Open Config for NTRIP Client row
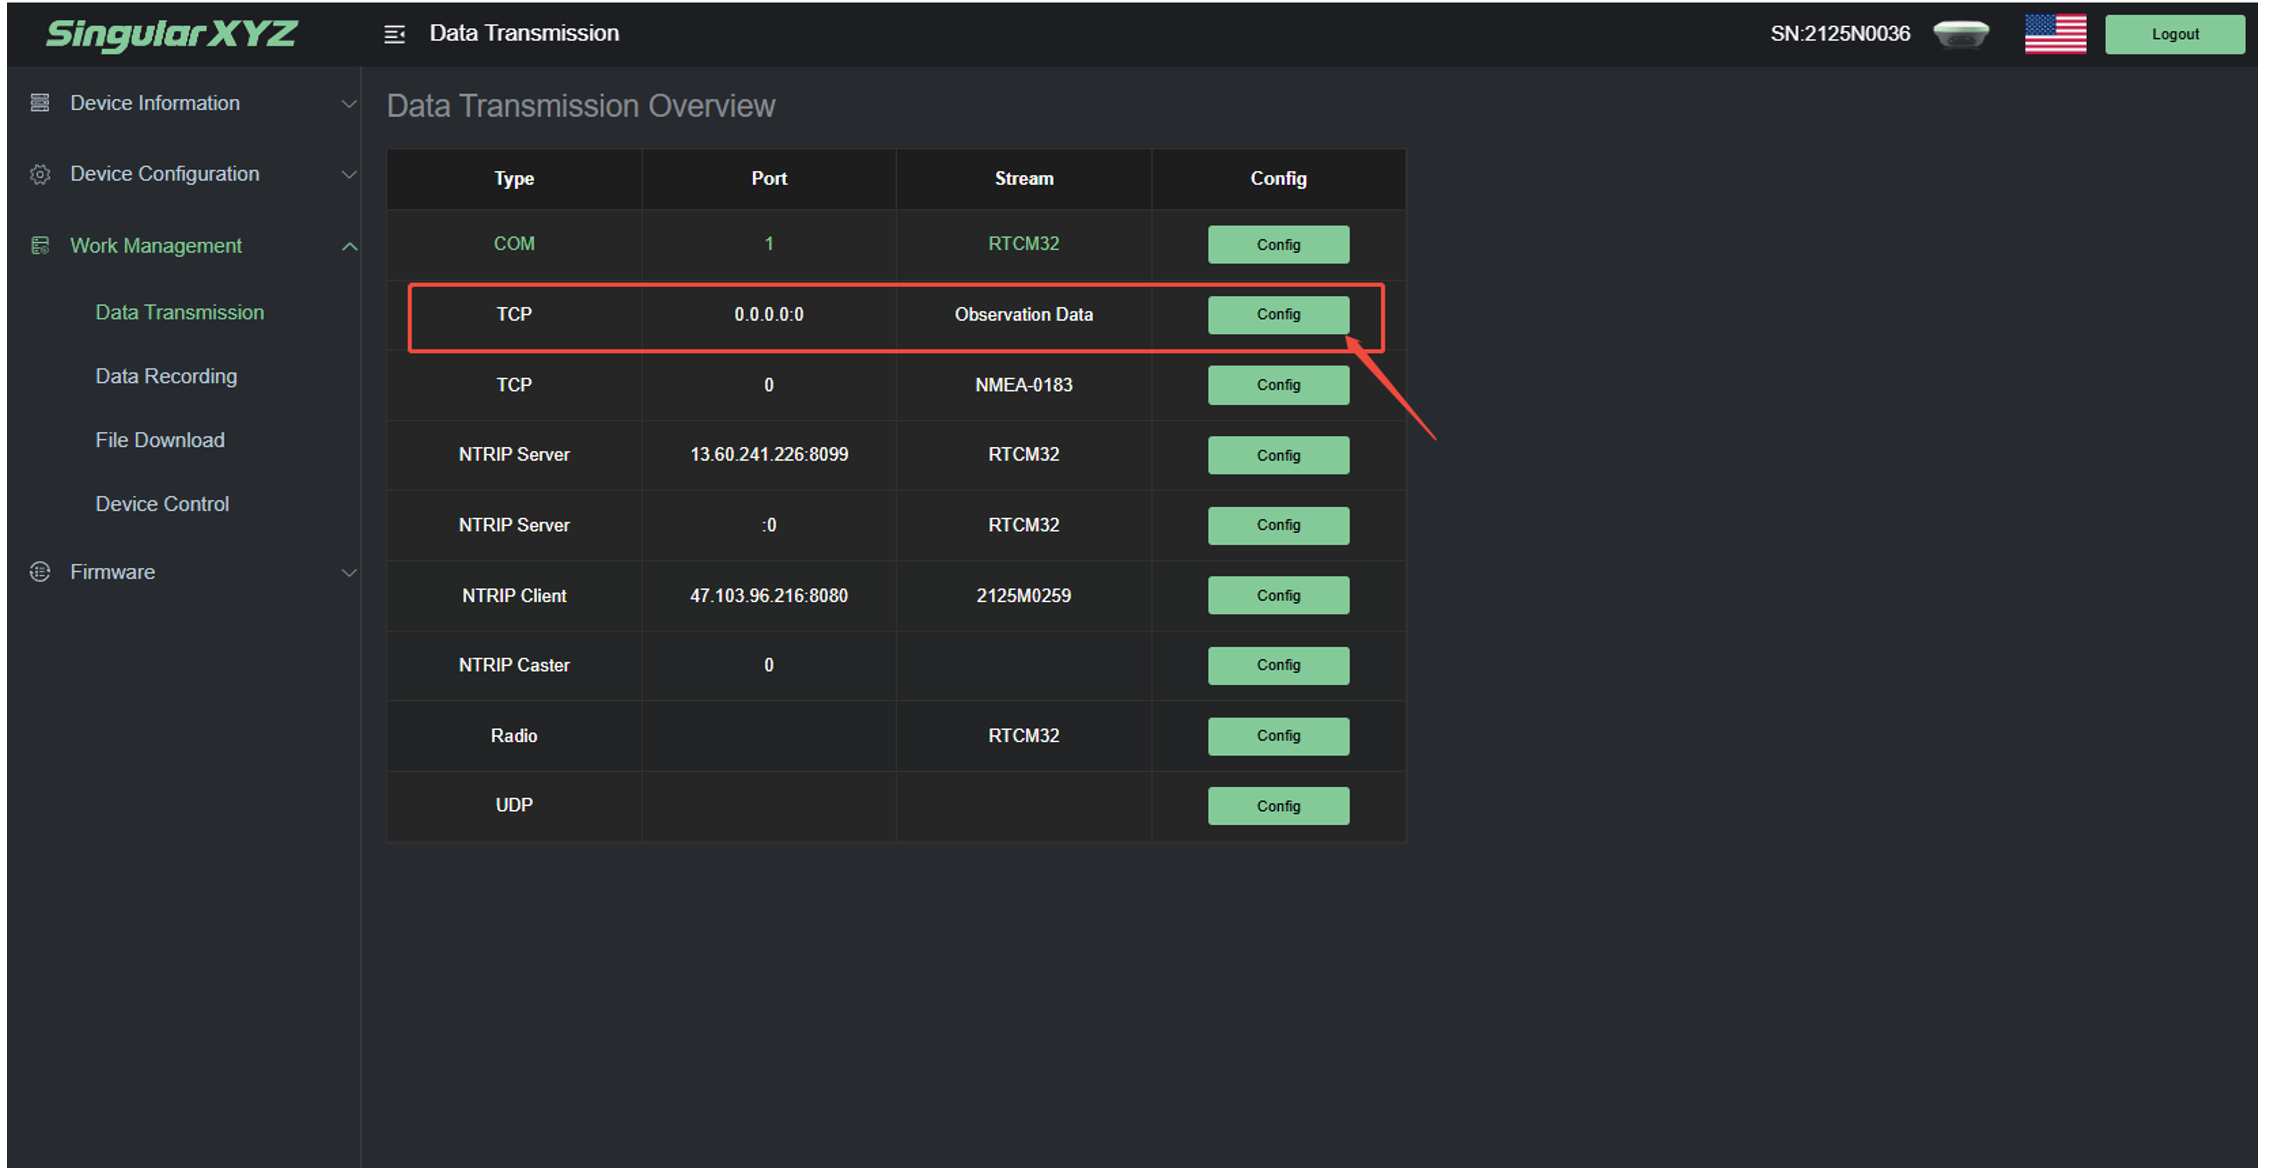Viewport: 2274px width, 1172px height. pos(1278,596)
